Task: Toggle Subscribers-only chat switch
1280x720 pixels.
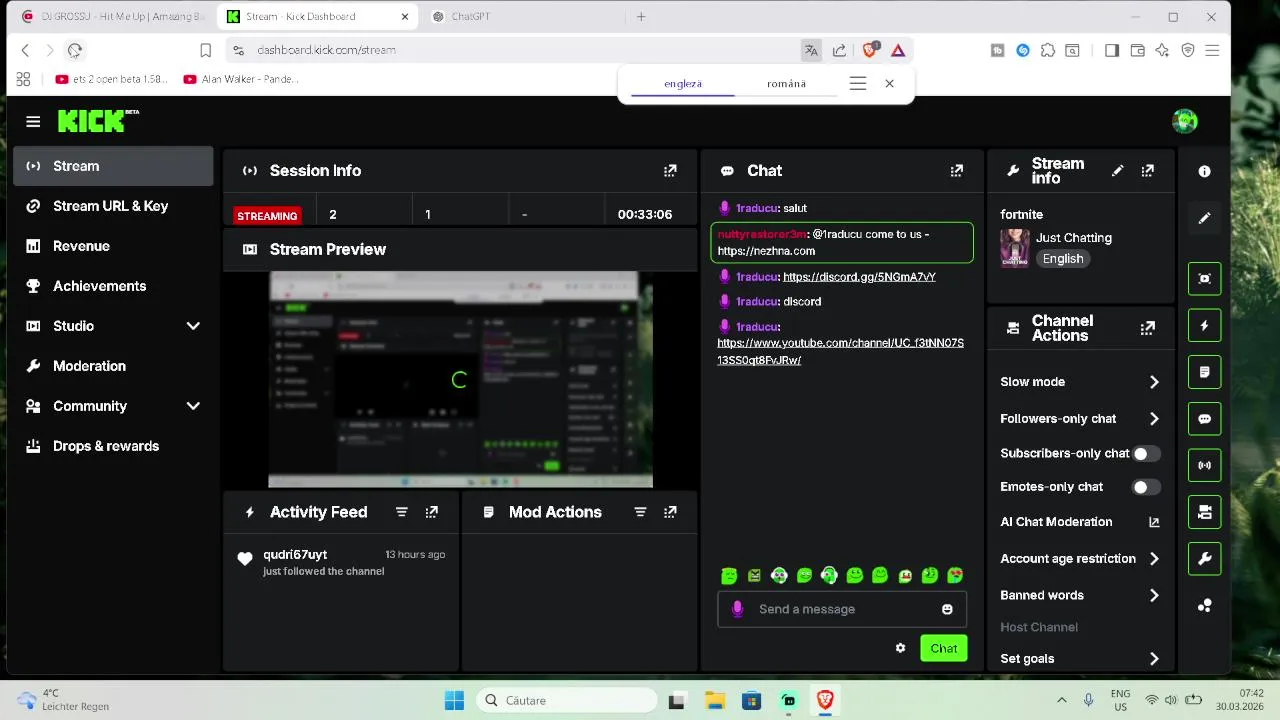Action: [1146, 453]
